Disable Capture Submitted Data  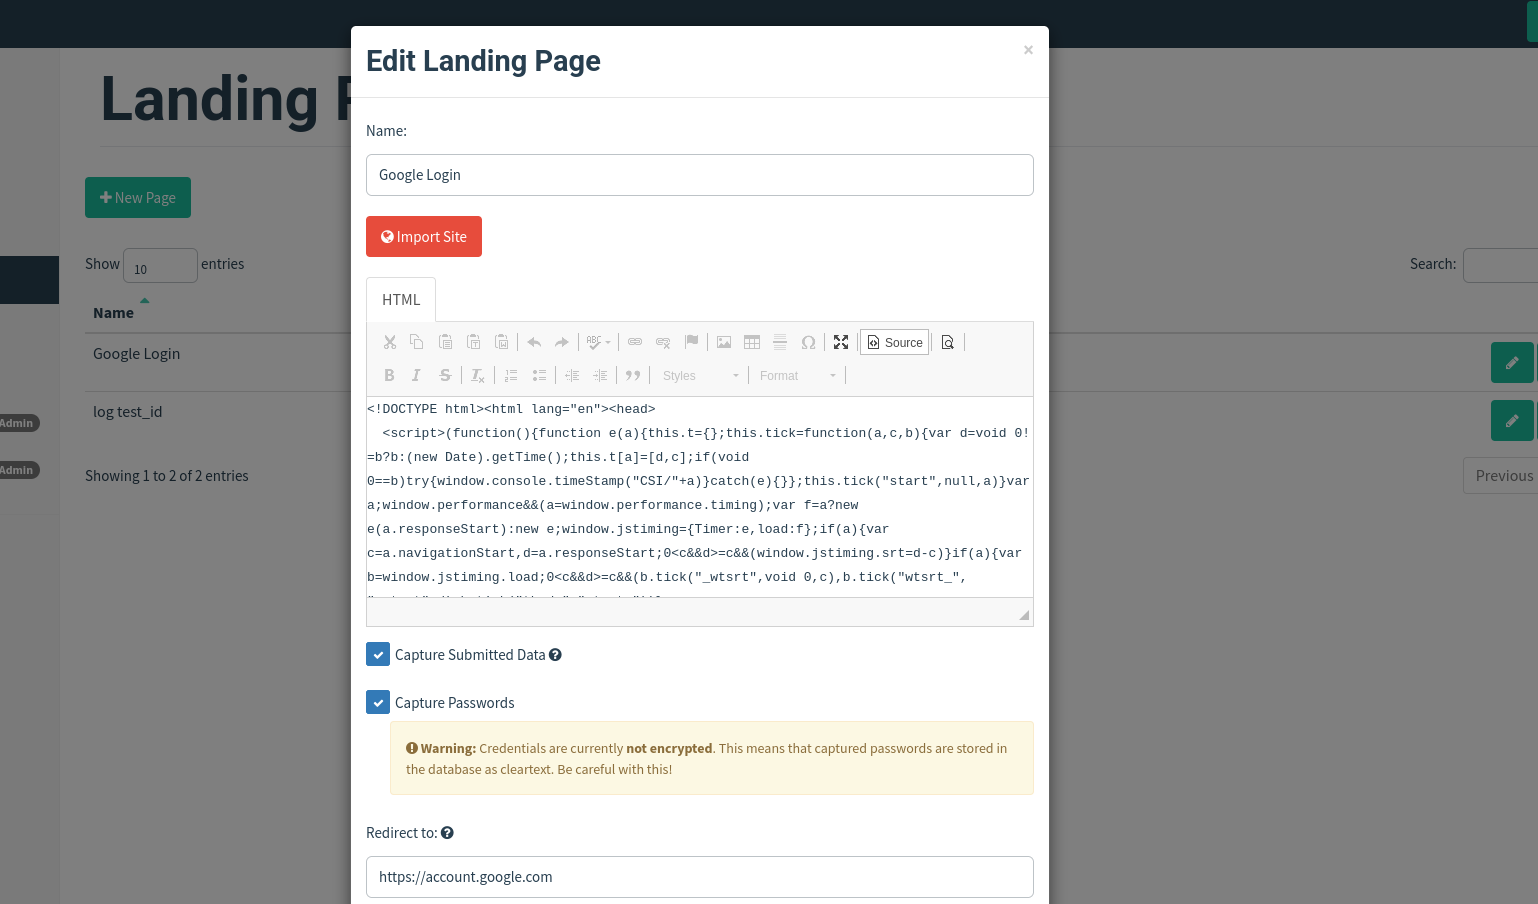tap(378, 654)
